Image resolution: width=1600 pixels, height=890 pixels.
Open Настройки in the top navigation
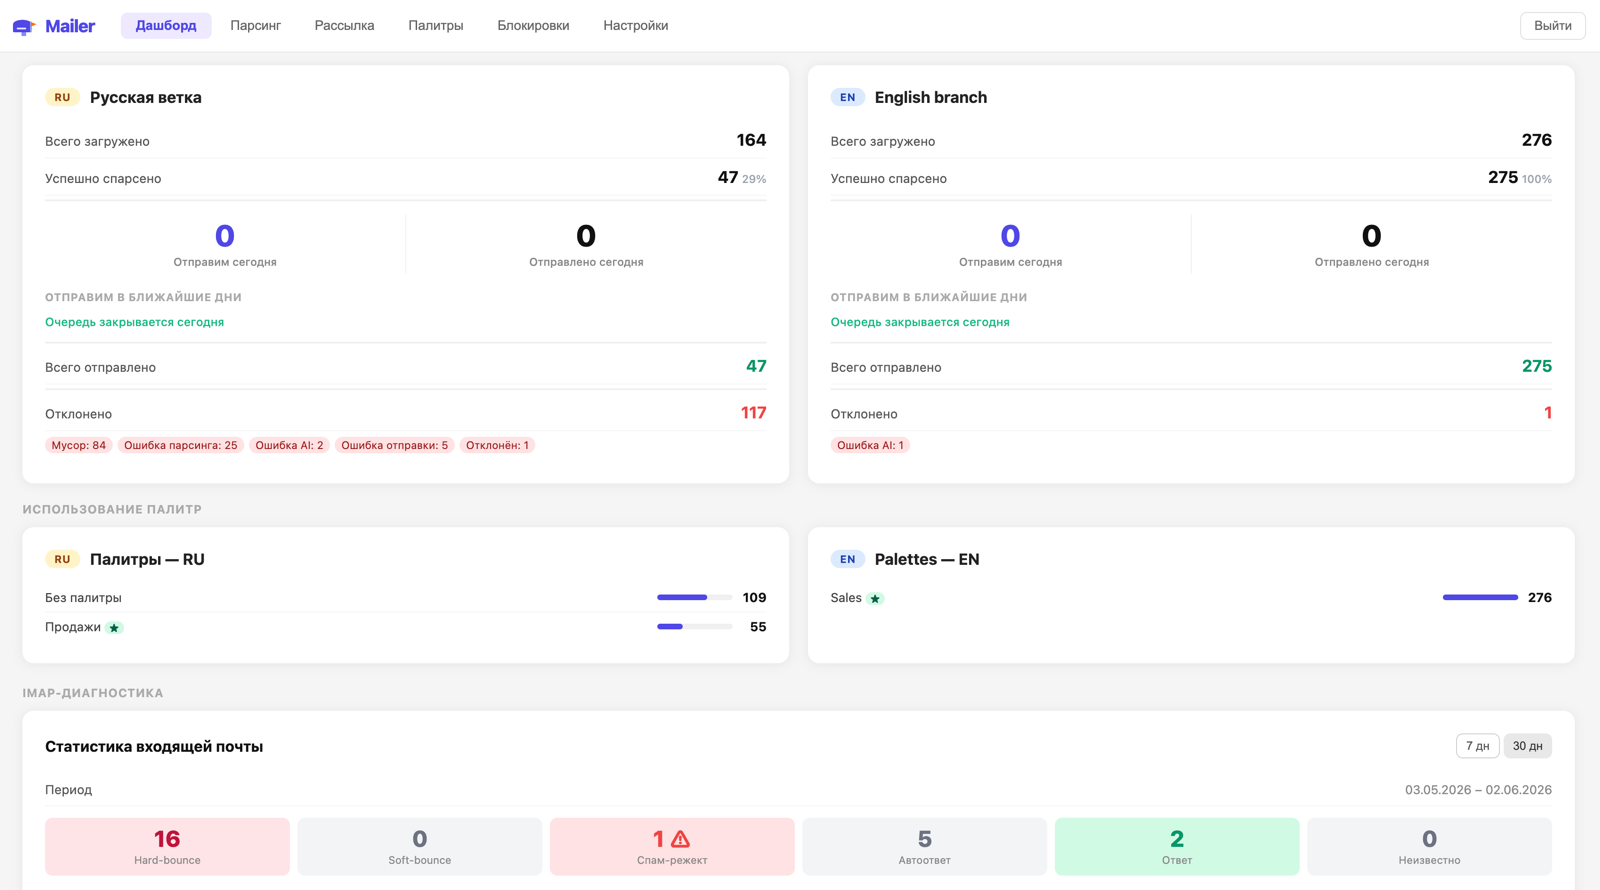coord(635,26)
